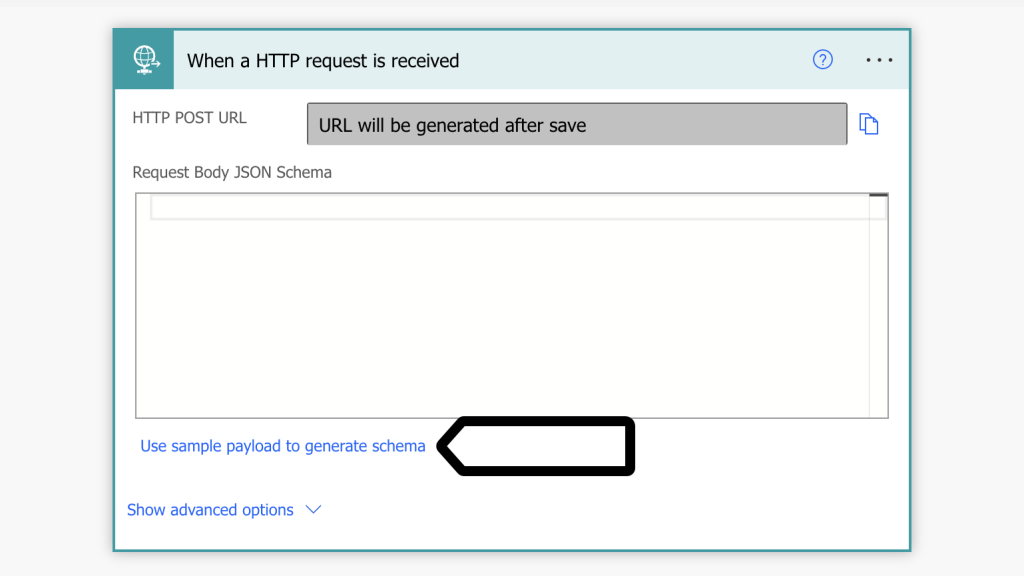Select the copy-to-clipboard icon for the URL
The width and height of the screenshot is (1024, 576).
(x=869, y=122)
